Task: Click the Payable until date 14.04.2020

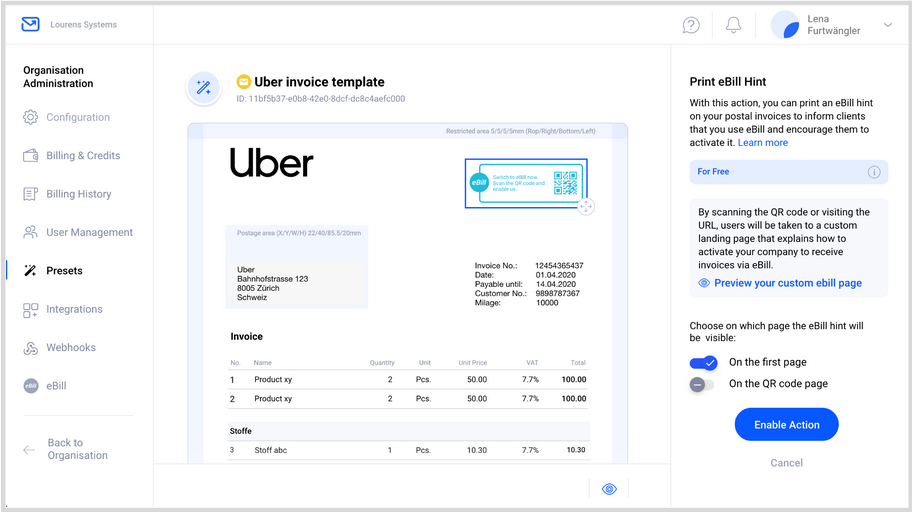Action: [x=555, y=284]
